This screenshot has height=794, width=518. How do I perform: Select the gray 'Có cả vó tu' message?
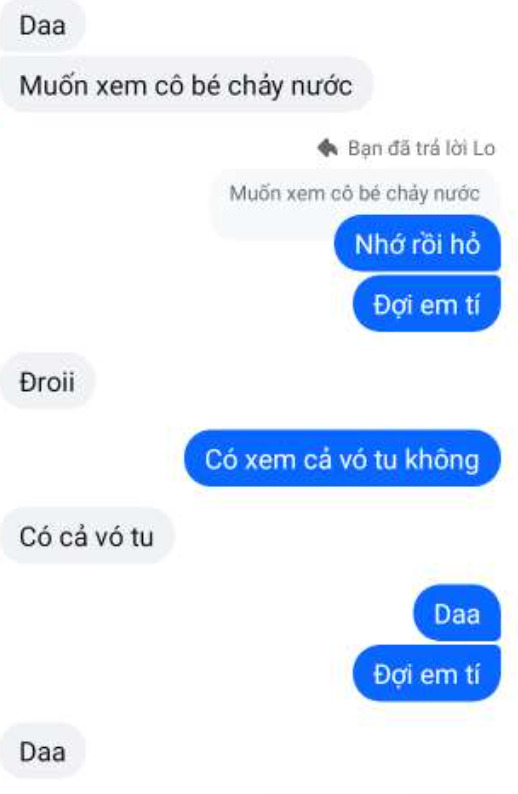coord(87,536)
